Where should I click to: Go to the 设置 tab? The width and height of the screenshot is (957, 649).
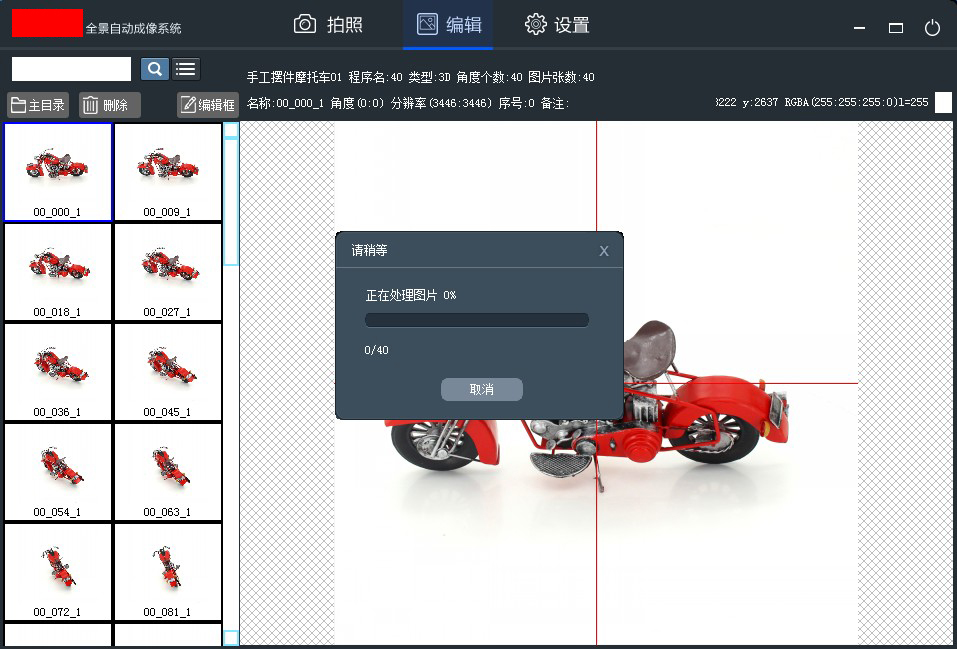click(557, 25)
